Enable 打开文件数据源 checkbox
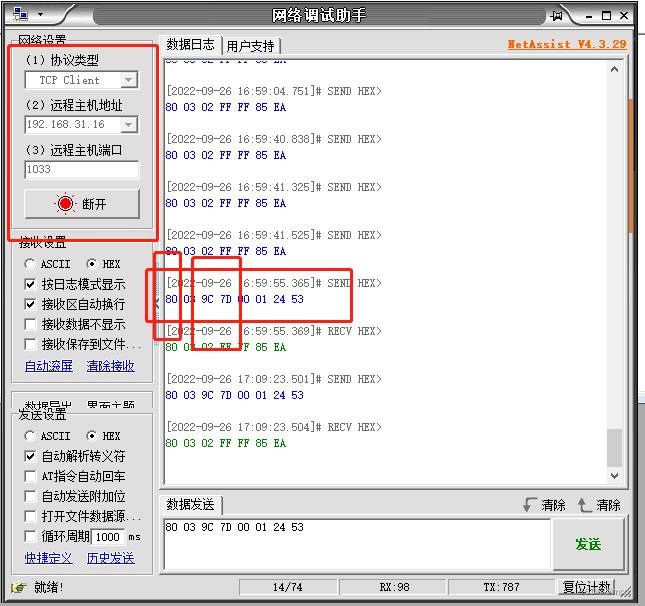645x606 pixels. pos(30,516)
